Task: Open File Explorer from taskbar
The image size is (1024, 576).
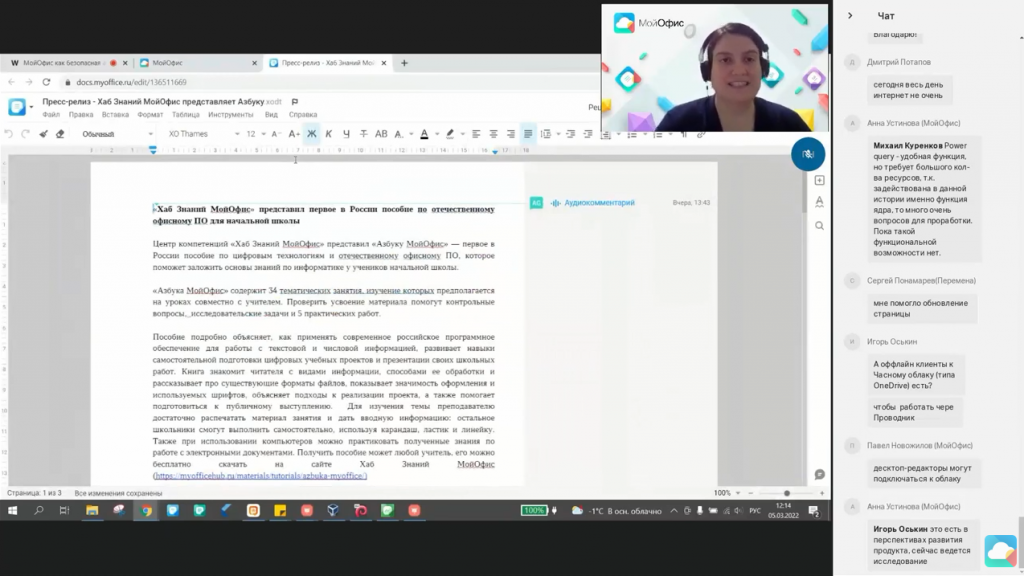Action: (92, 511)
